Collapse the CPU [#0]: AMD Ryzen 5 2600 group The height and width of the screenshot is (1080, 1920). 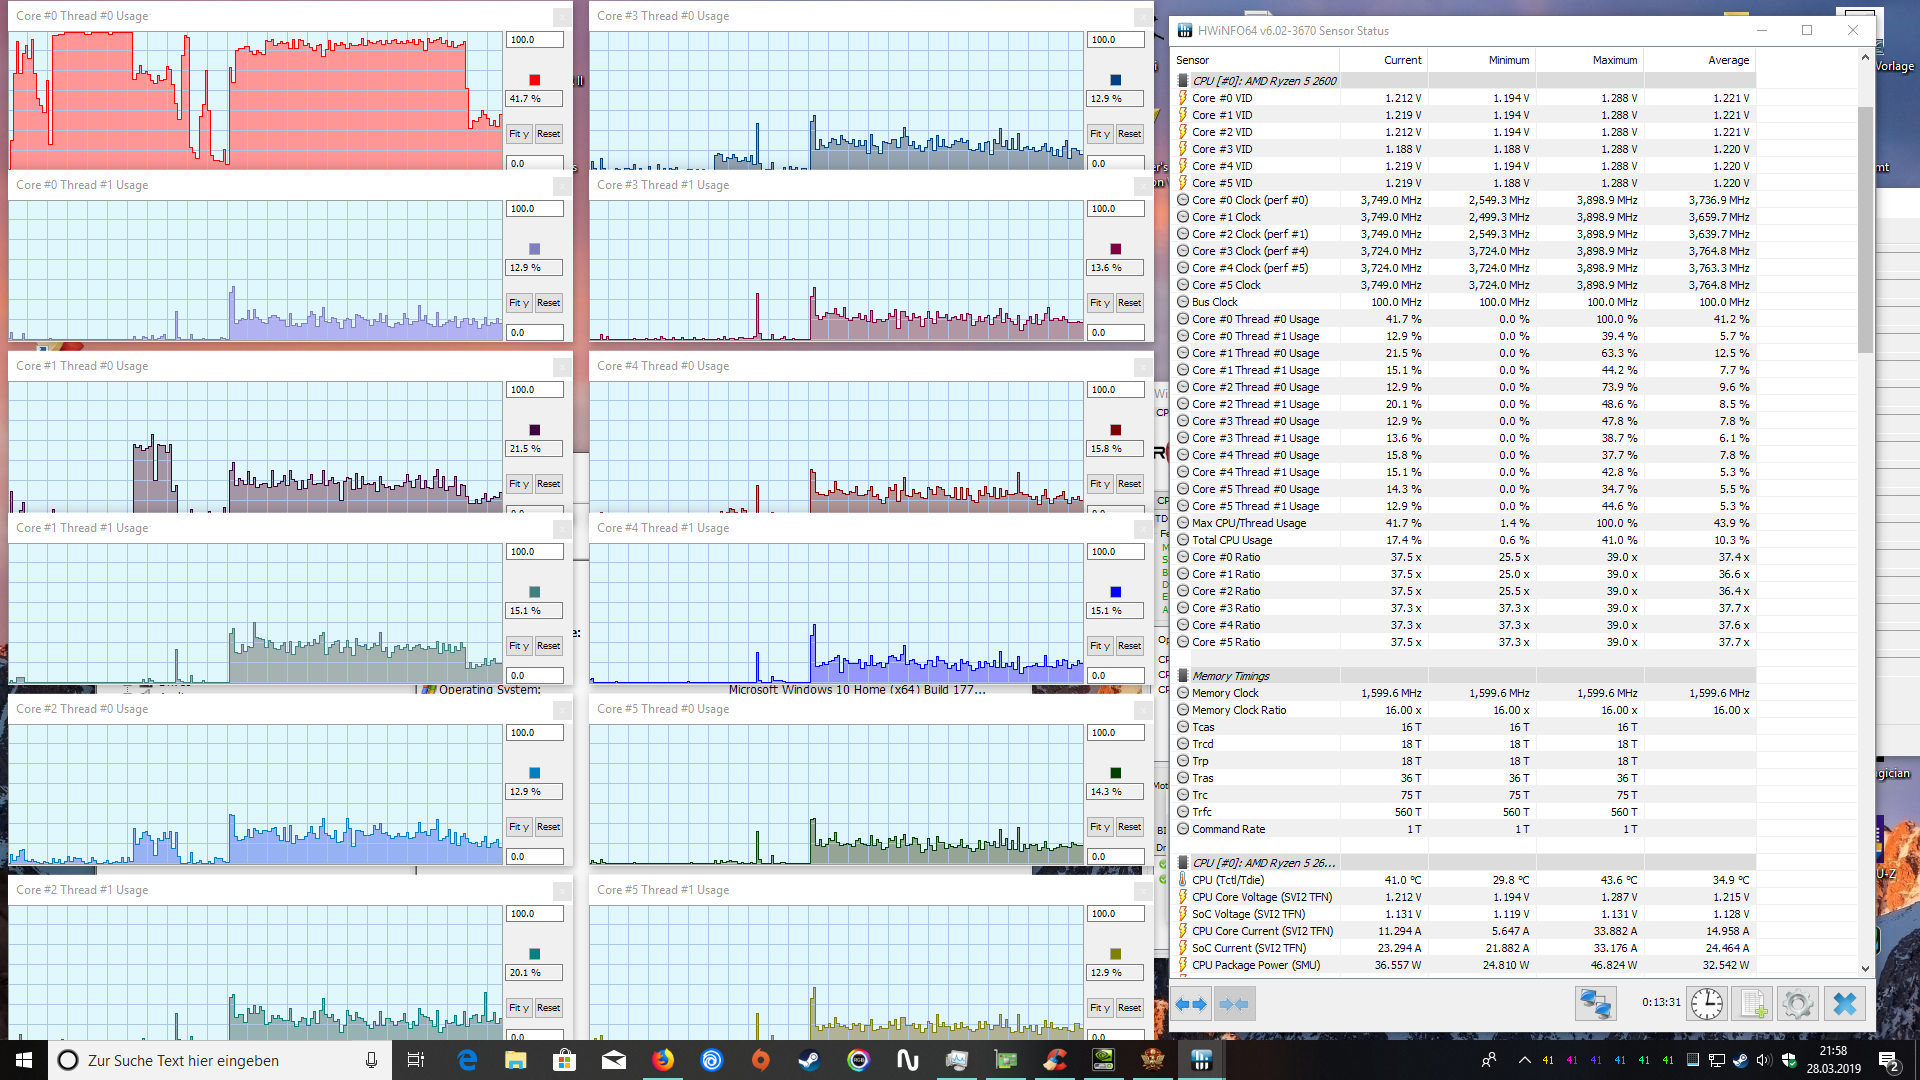pos(1183,81)
